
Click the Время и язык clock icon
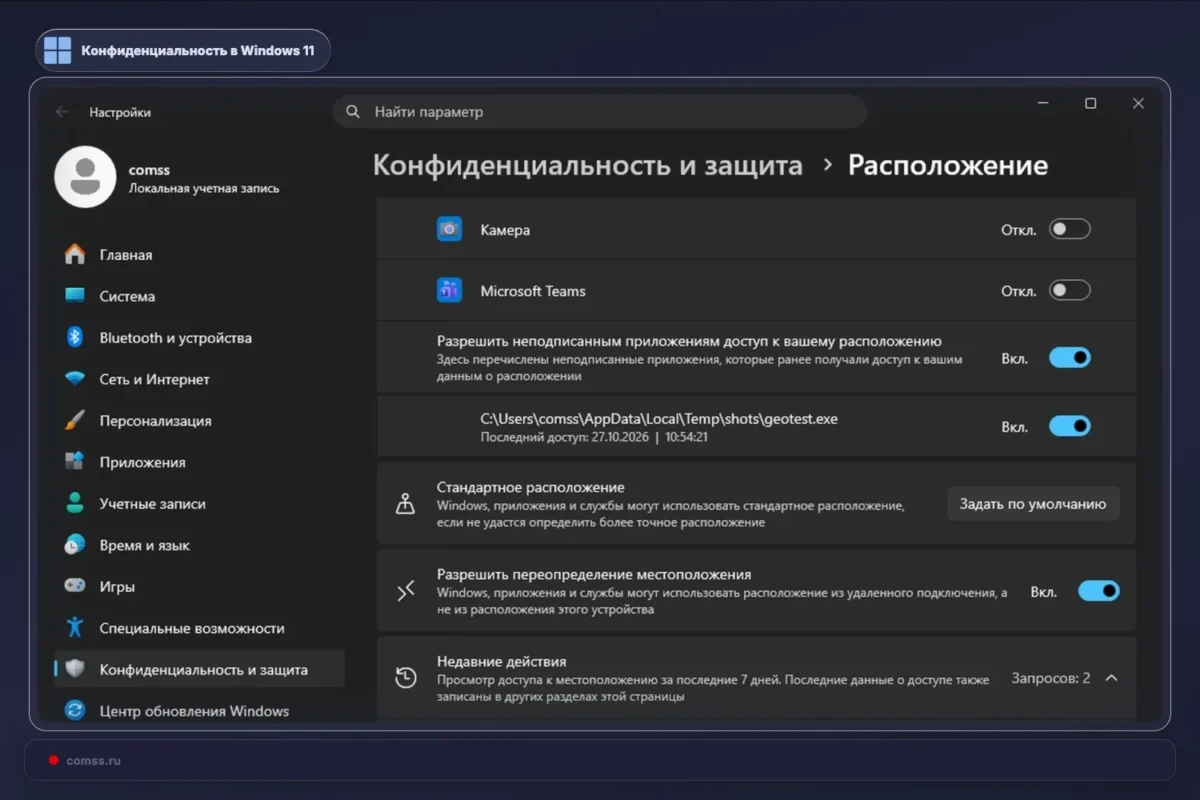click(75, 545)
